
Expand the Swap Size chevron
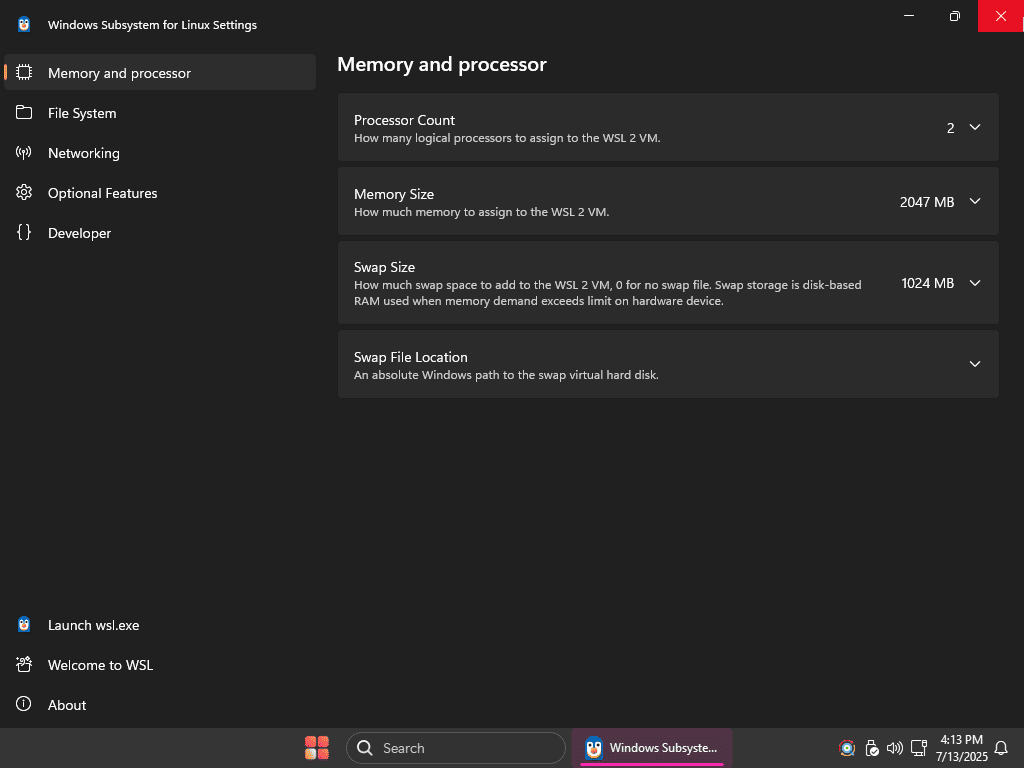click(975, 283)
